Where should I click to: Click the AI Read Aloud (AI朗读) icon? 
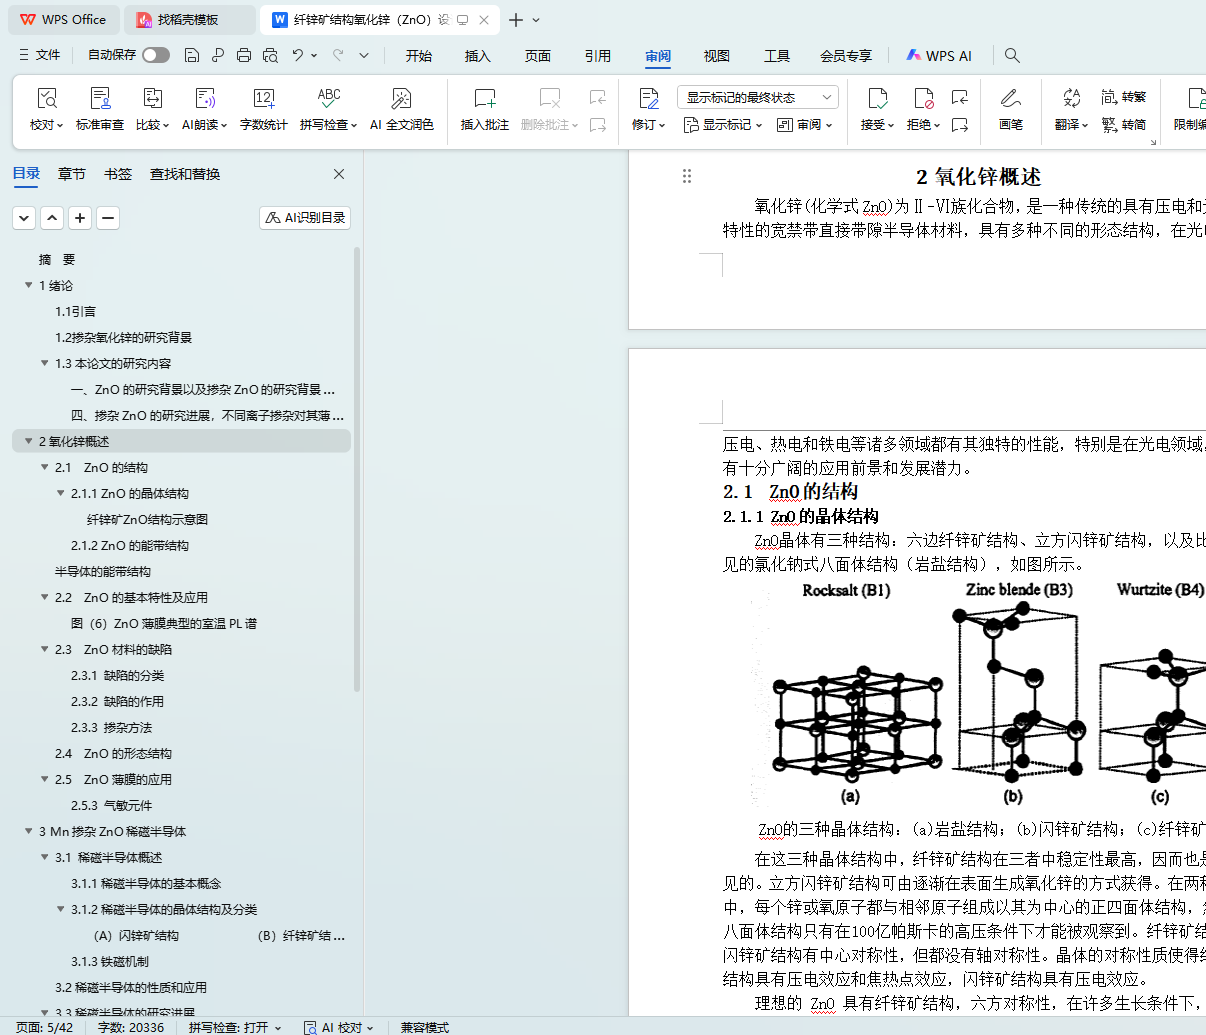[x=204, y=99]
